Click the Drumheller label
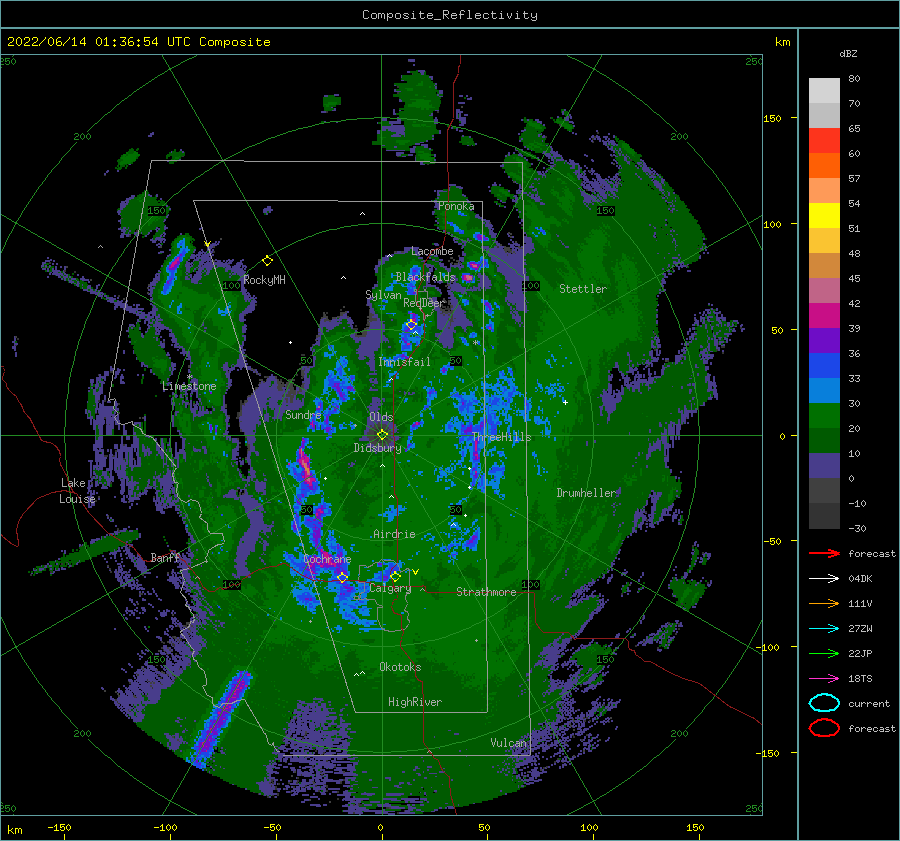 (586, 493)
